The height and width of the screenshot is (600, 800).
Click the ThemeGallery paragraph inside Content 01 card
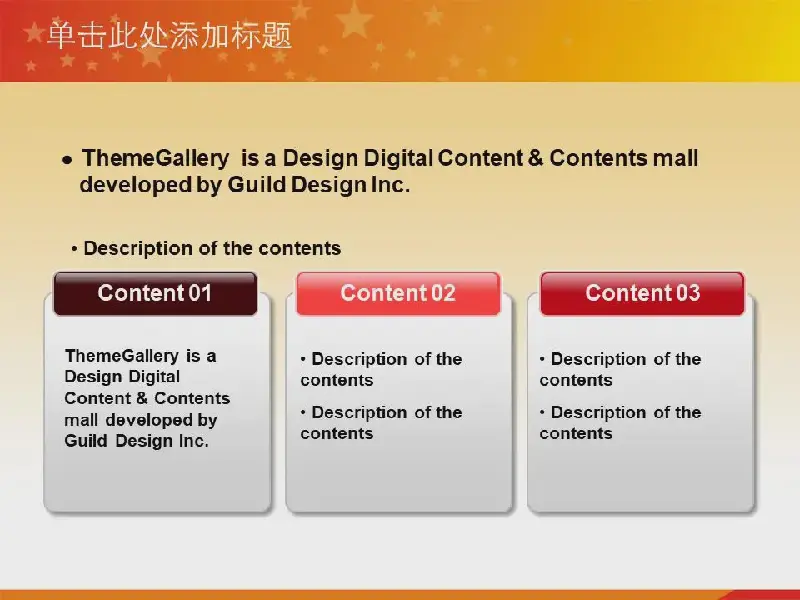pos(147,398)
